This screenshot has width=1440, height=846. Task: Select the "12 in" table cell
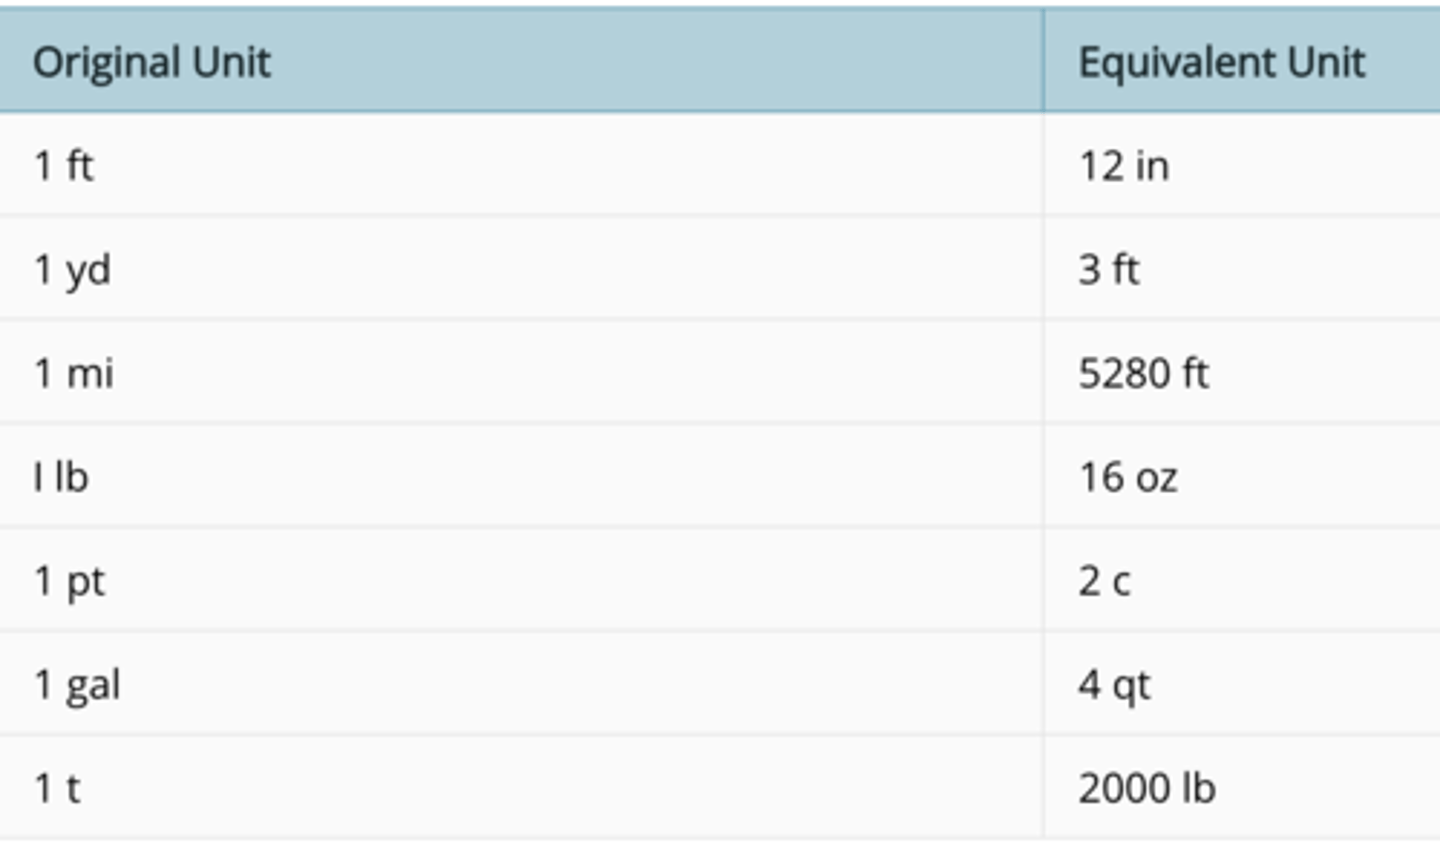(x=1123, y=165)
